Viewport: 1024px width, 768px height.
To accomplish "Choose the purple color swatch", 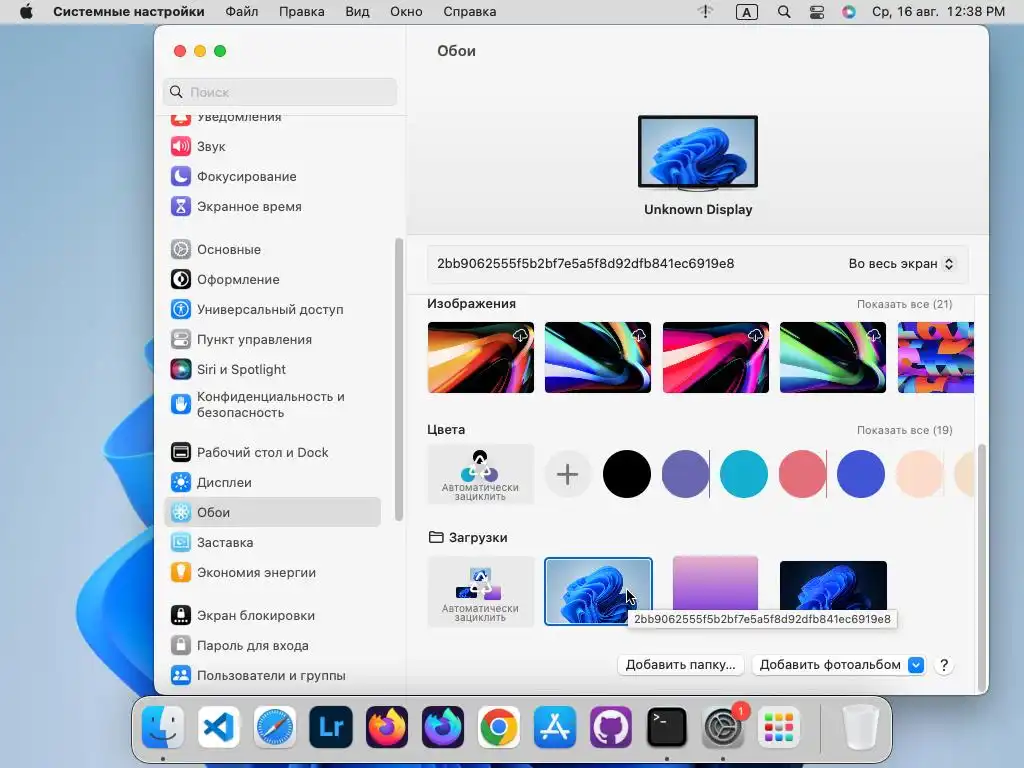I will (x=685, y=474).
